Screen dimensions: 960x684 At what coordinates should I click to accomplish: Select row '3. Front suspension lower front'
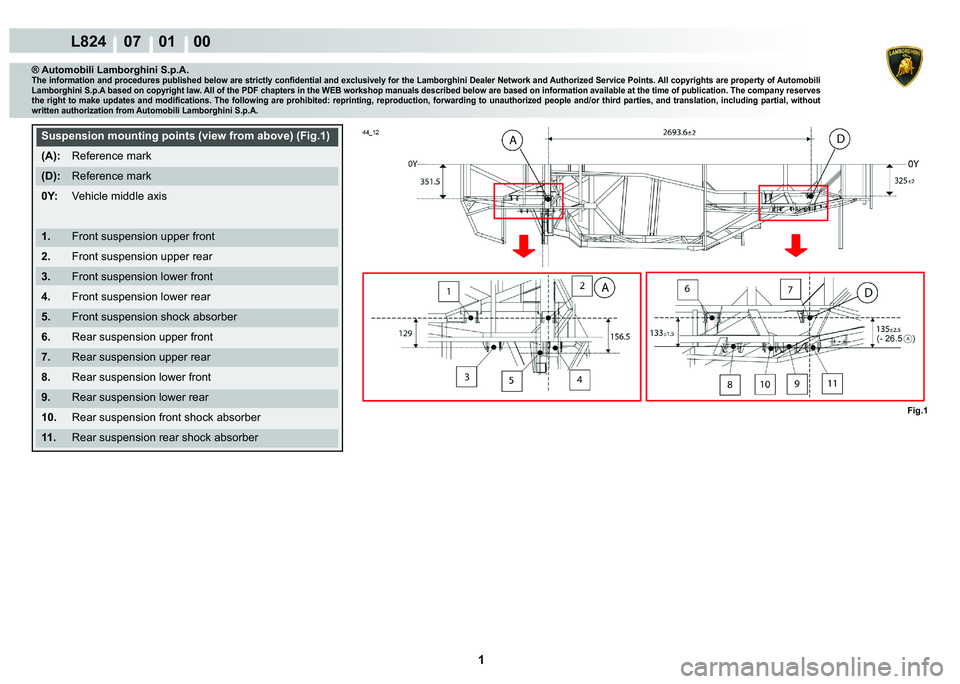186,277
